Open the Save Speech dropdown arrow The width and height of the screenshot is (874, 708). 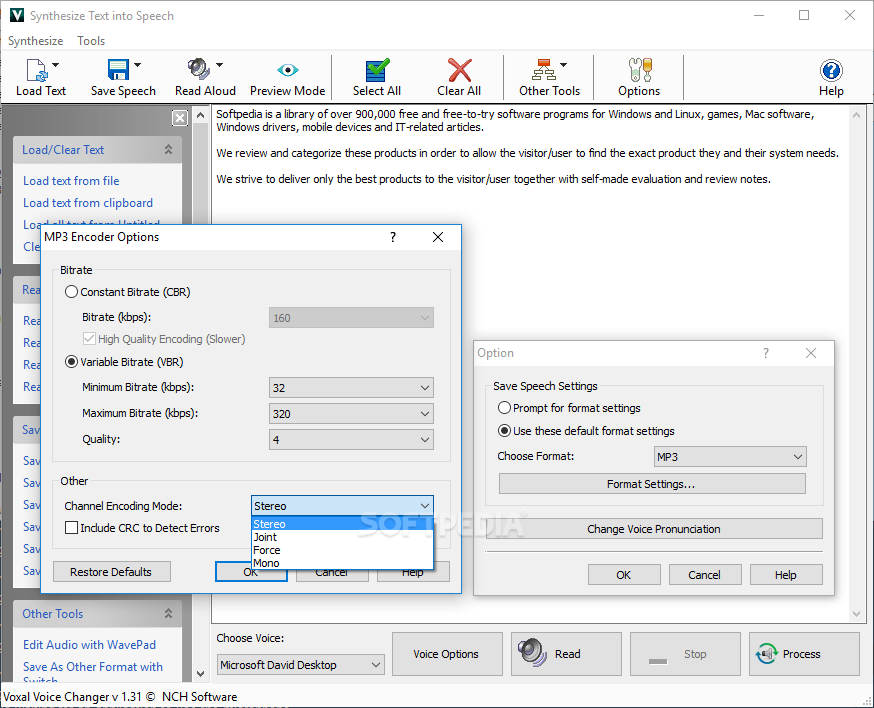click(x=138, y=65)
